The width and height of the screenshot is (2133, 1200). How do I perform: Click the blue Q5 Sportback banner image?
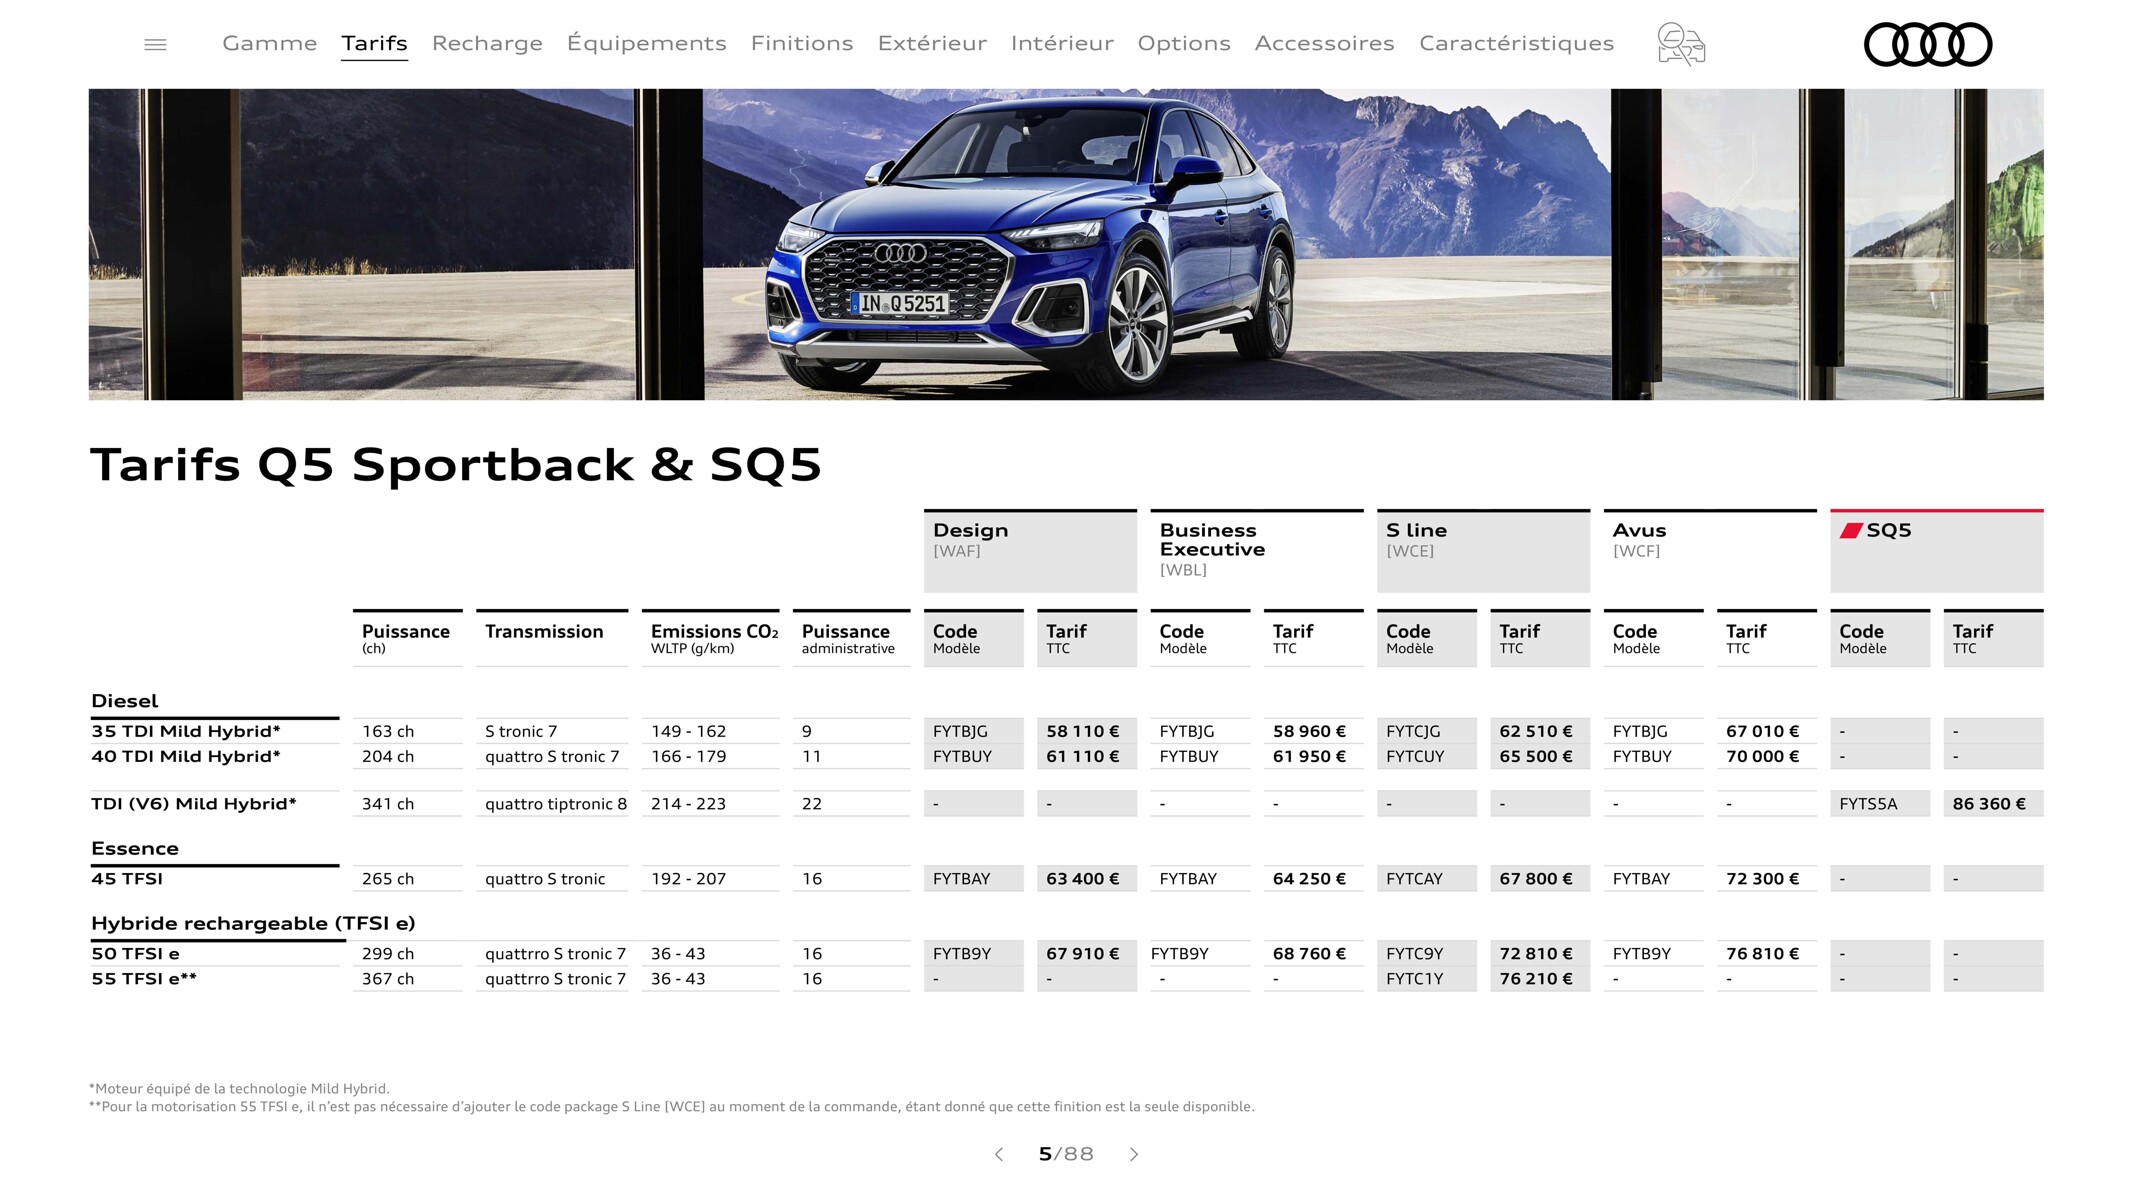1066,244
